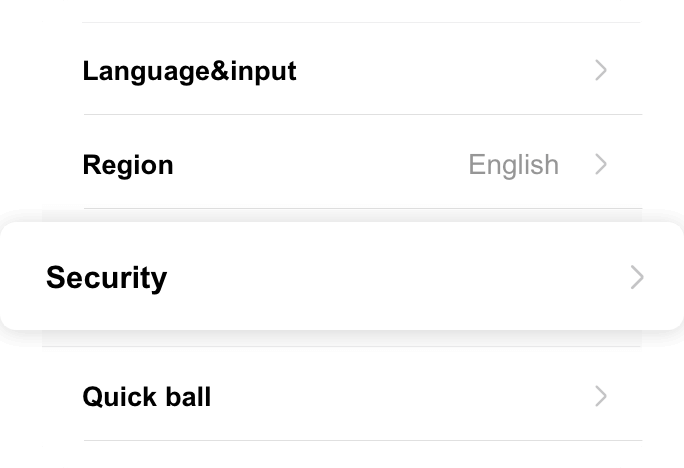The image size is (684, 468).
Task: Expand Quick ball using its right chevron
Action: 601,396
